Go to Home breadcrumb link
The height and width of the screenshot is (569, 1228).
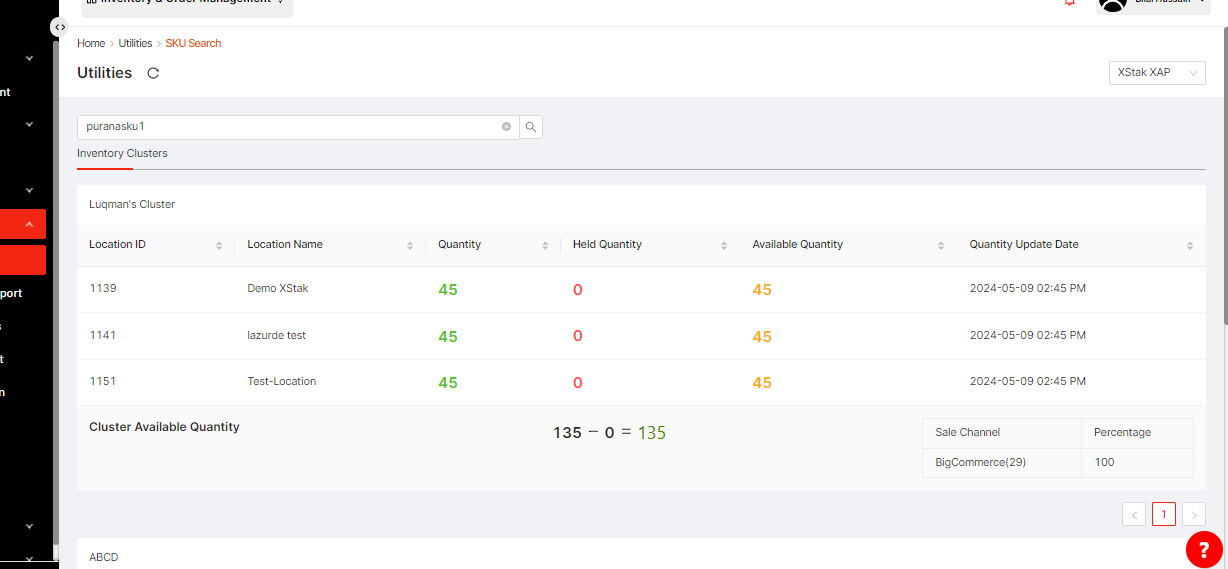click(x=91, y=44)
